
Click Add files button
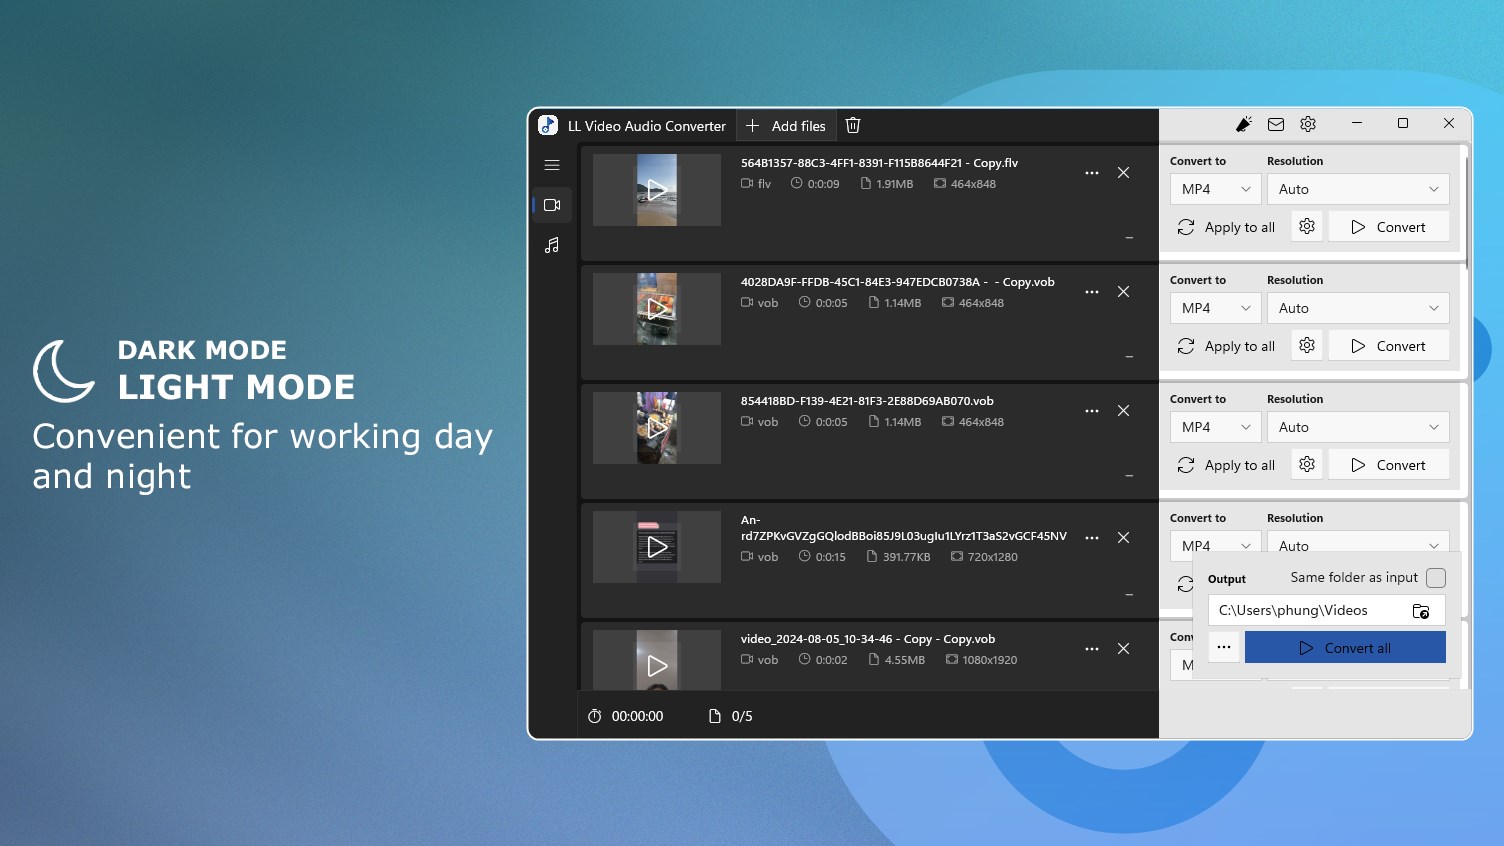pos(786,126)
